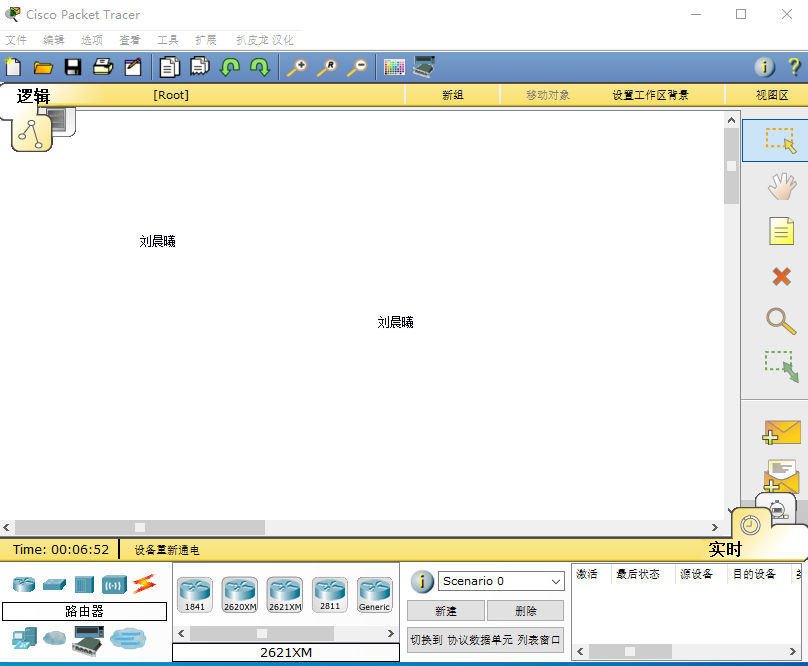Switch to the Logical workspace tab
Screen dimensions: 808x666
31,134
